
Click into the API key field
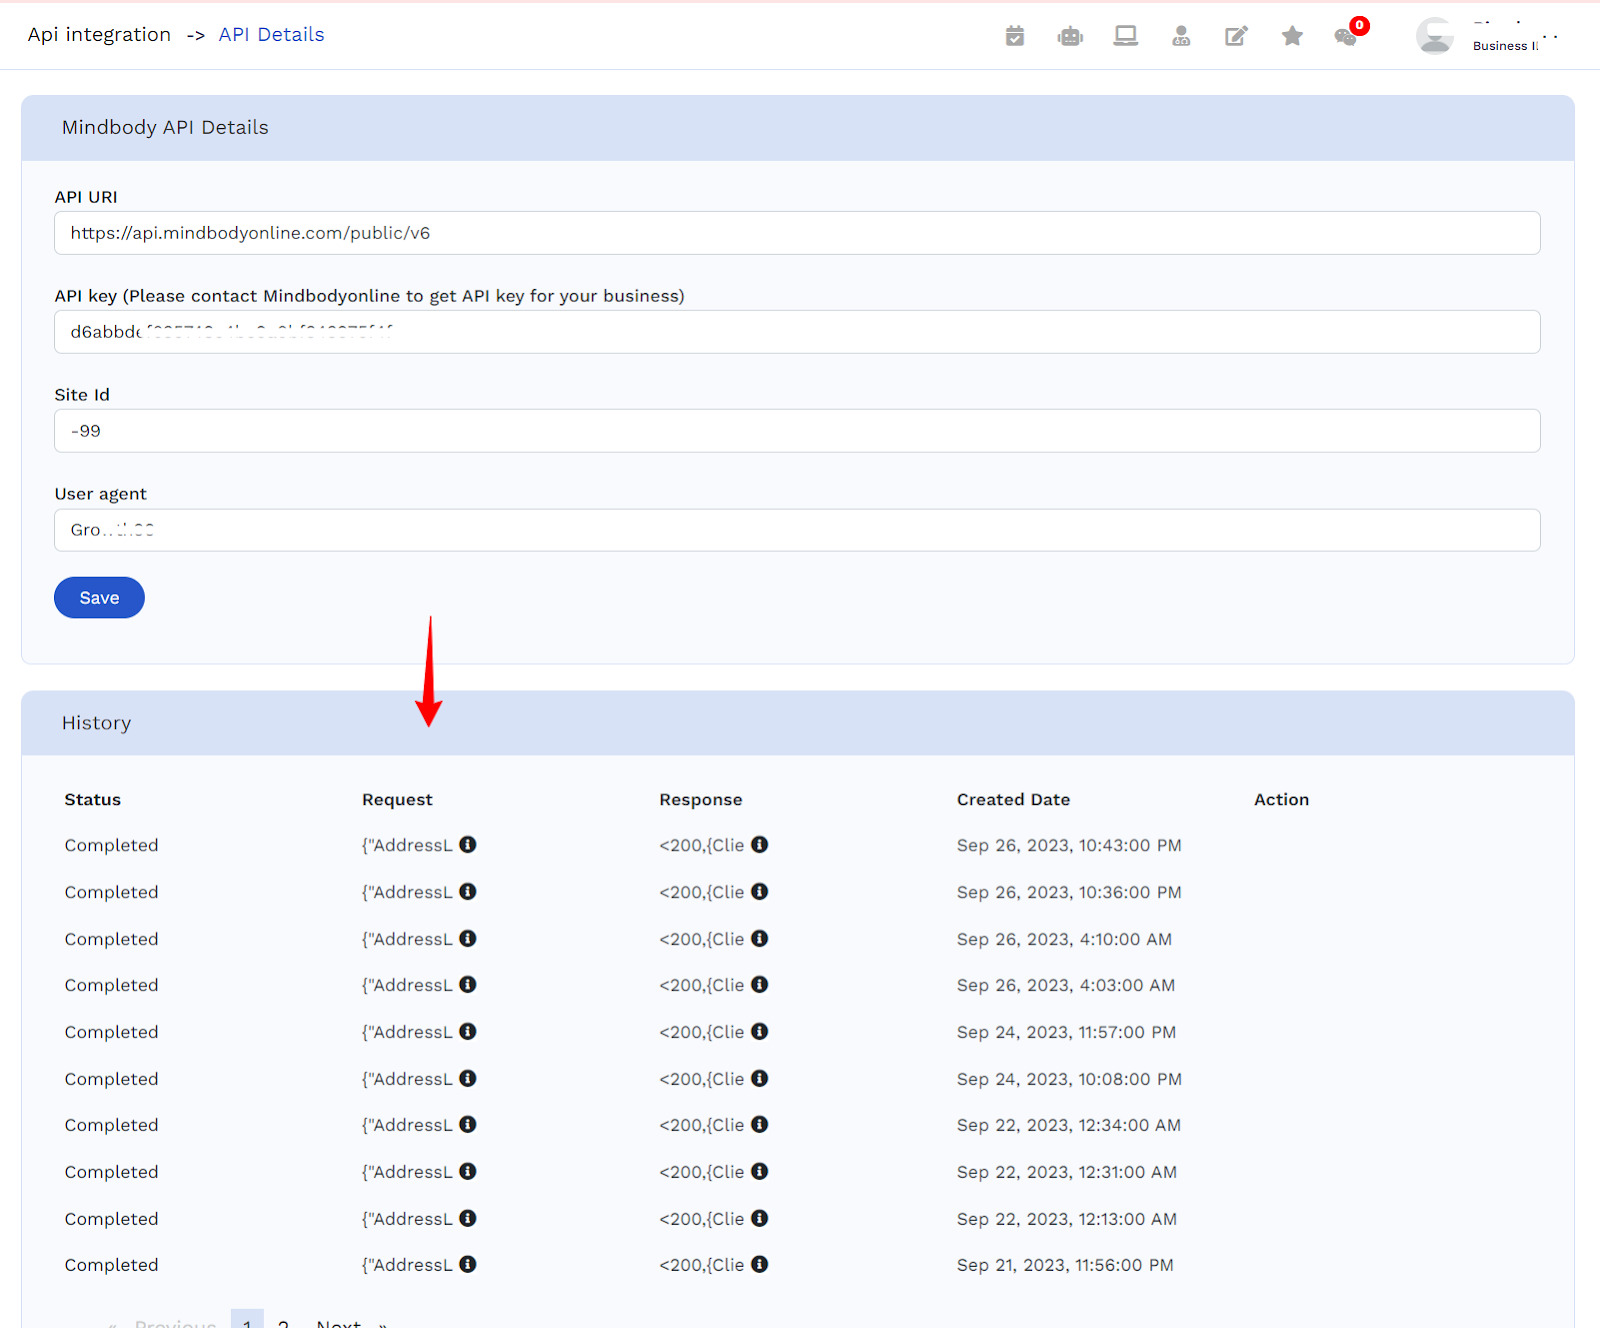point(797,332)
